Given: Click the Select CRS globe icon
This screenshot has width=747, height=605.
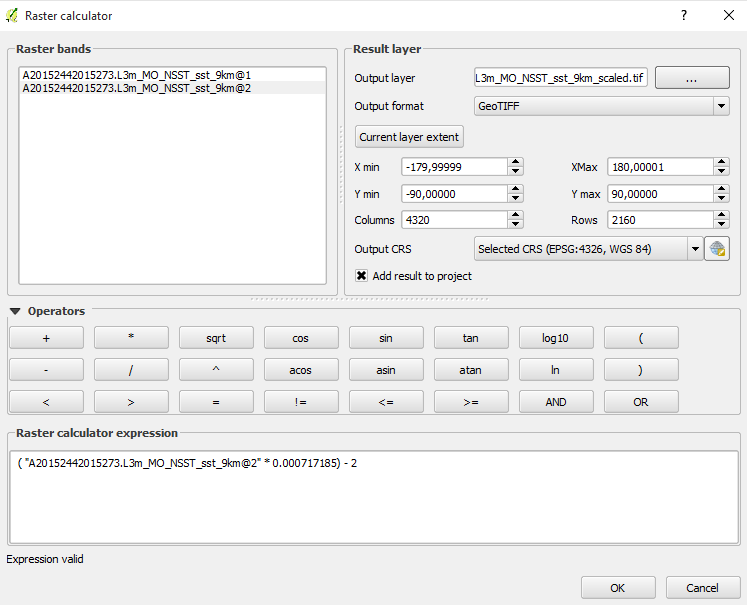Looking at the screenshot, I should coord(716,249).
